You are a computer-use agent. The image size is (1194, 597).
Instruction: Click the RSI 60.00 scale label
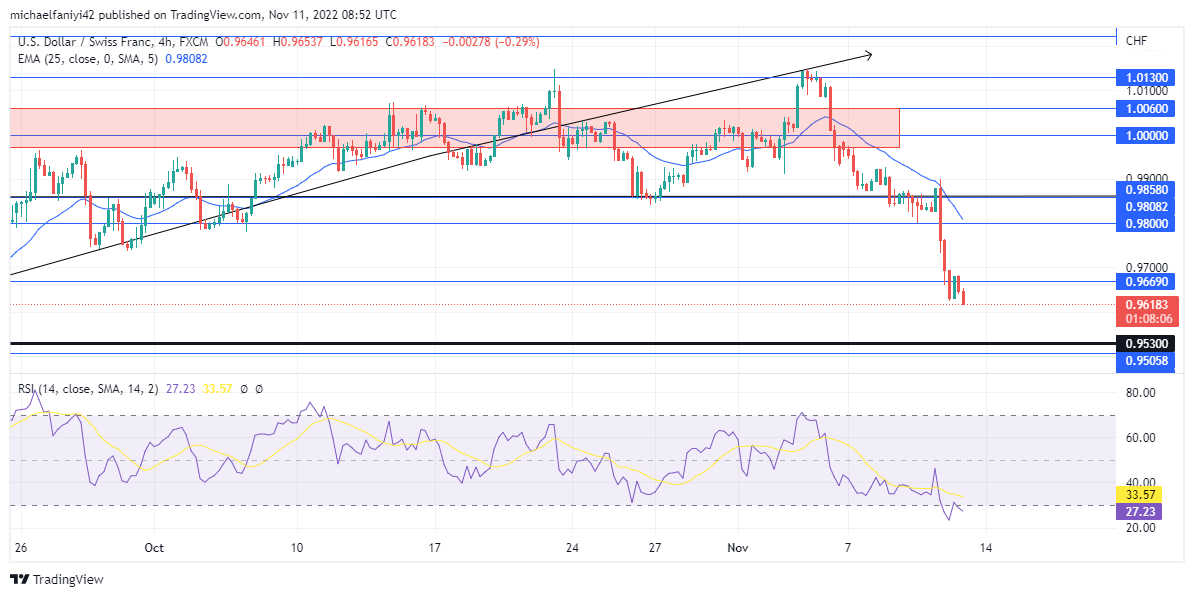click(x=1140, y=438)
